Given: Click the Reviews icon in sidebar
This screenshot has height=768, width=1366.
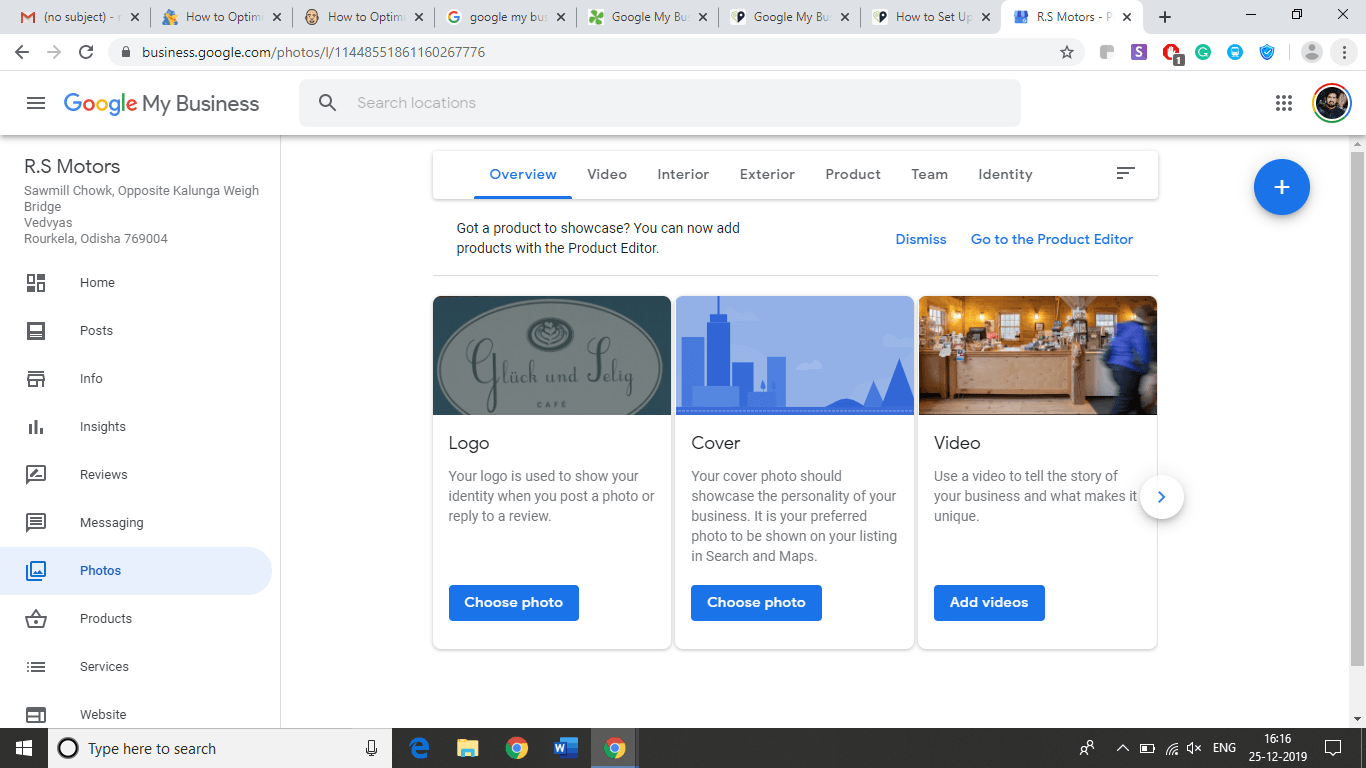Looking at the screenshot, I should [x=36, y=475].
